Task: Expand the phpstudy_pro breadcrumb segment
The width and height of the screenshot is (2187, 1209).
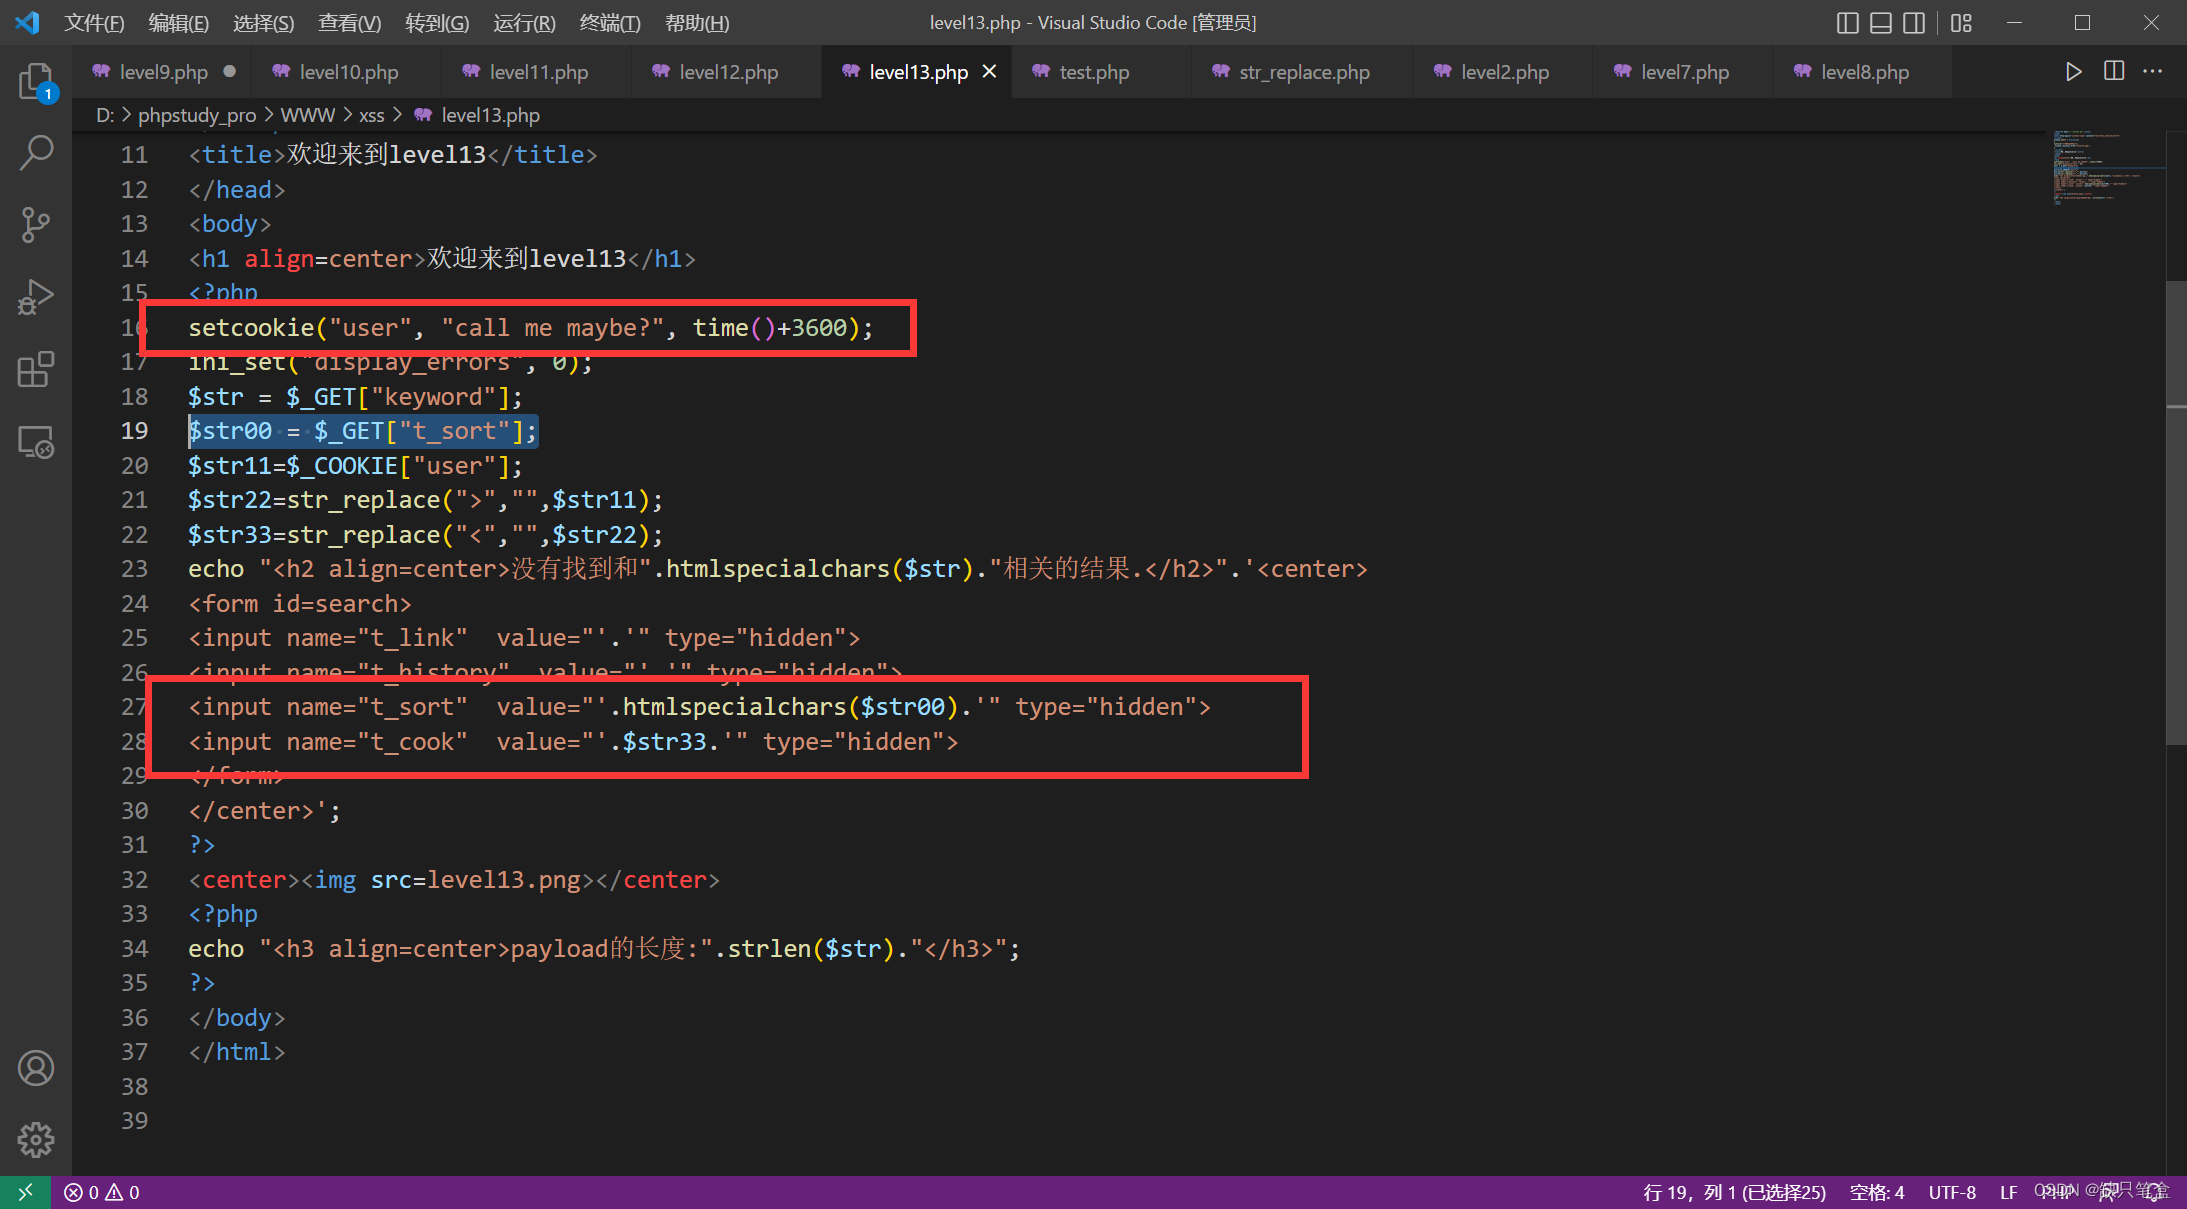Action: click(x=197, y=115)
